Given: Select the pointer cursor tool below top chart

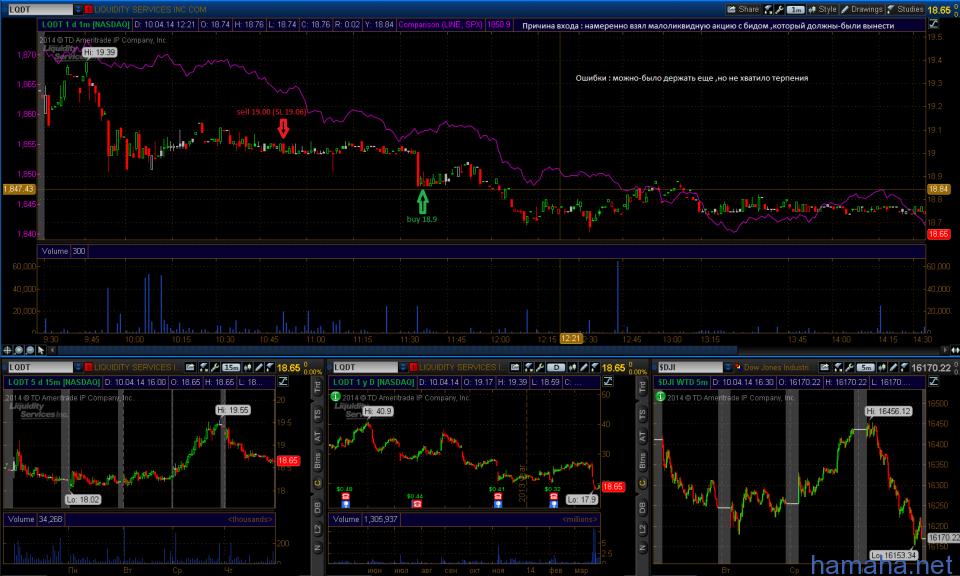Looking at the screenshot, I should pos(41,350).
